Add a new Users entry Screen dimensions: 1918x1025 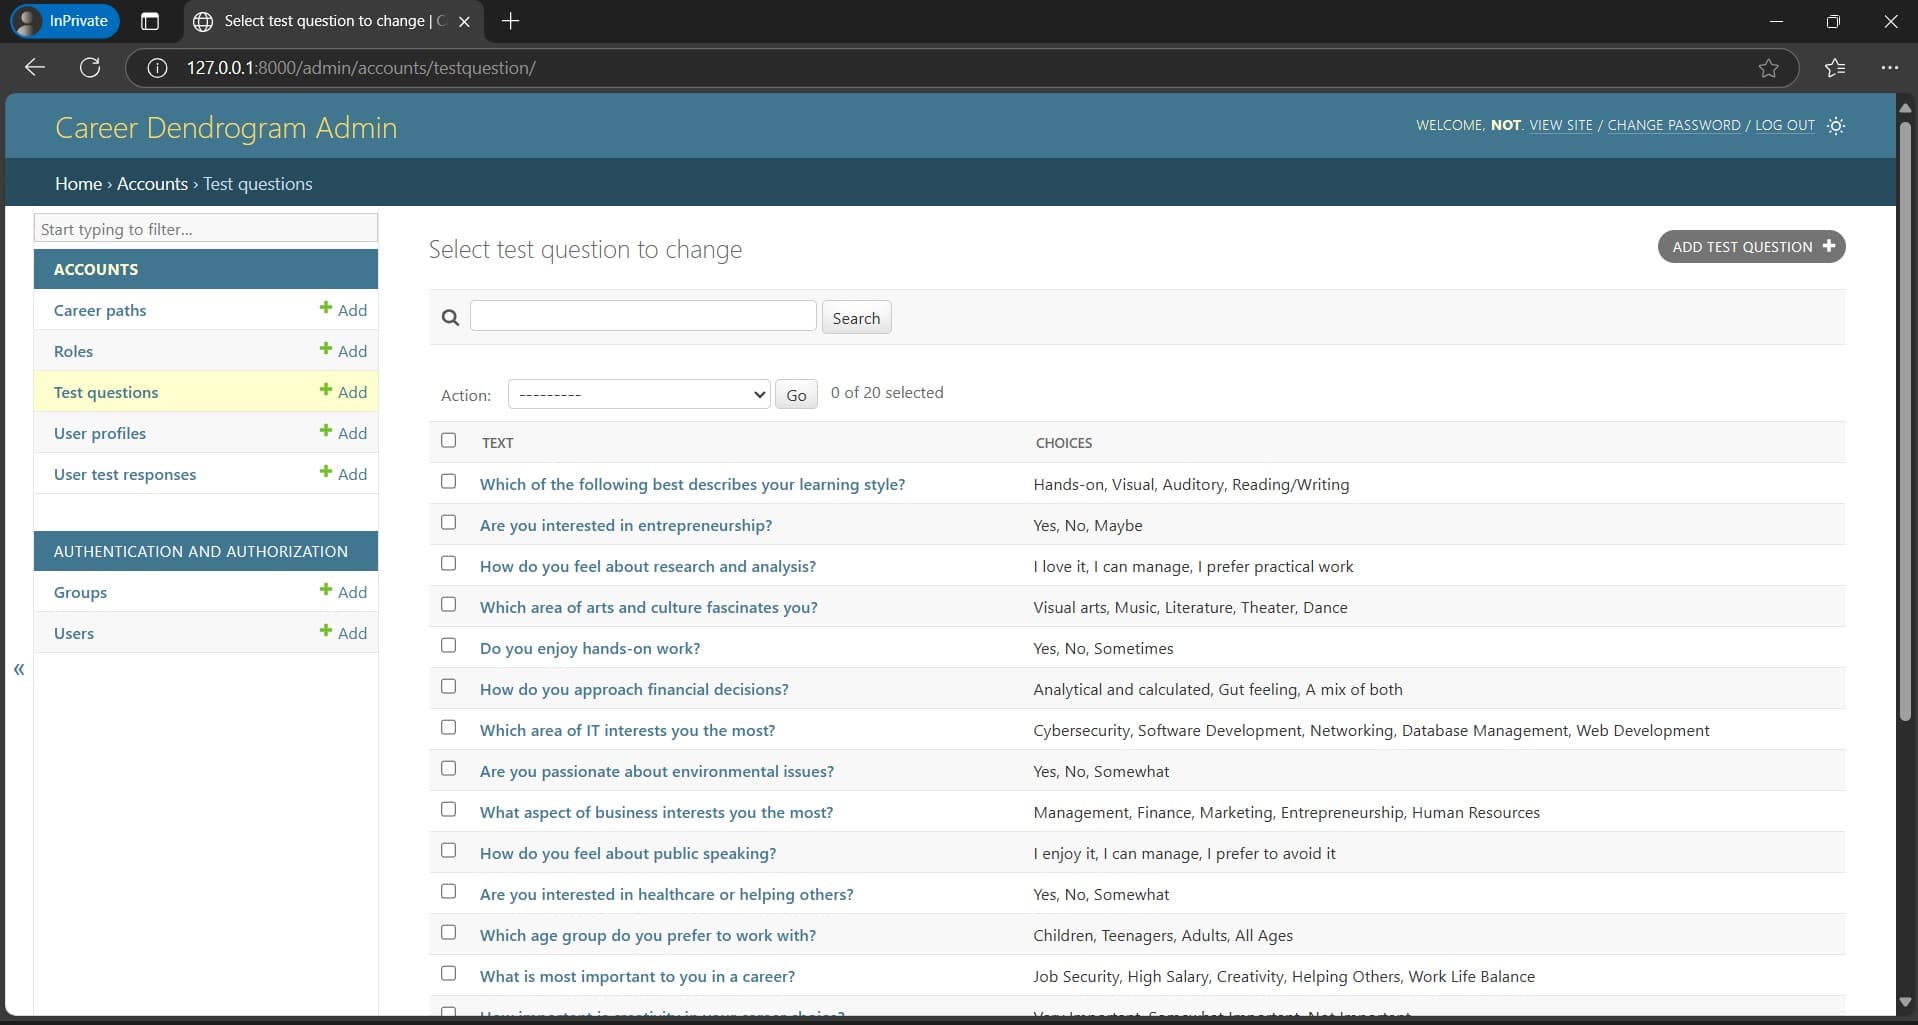[343, 633]
